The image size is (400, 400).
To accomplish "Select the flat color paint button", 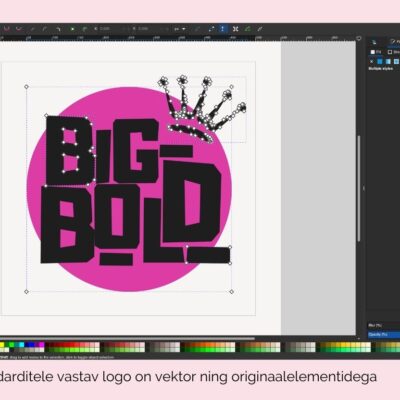I will 380,61.
